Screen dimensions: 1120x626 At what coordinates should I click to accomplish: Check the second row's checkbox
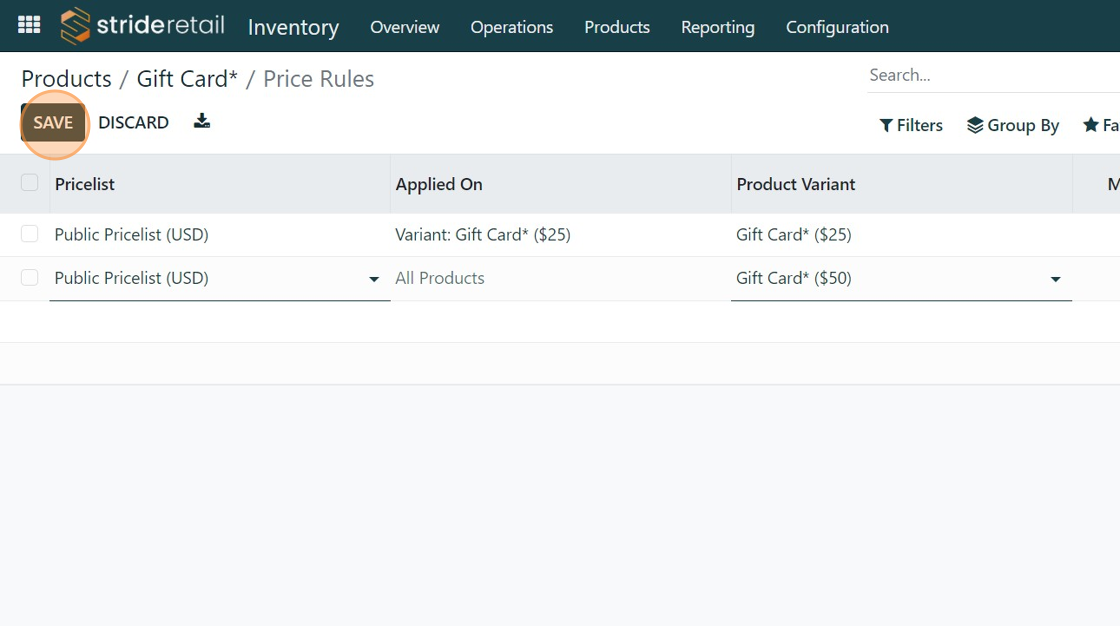[30, 278]
